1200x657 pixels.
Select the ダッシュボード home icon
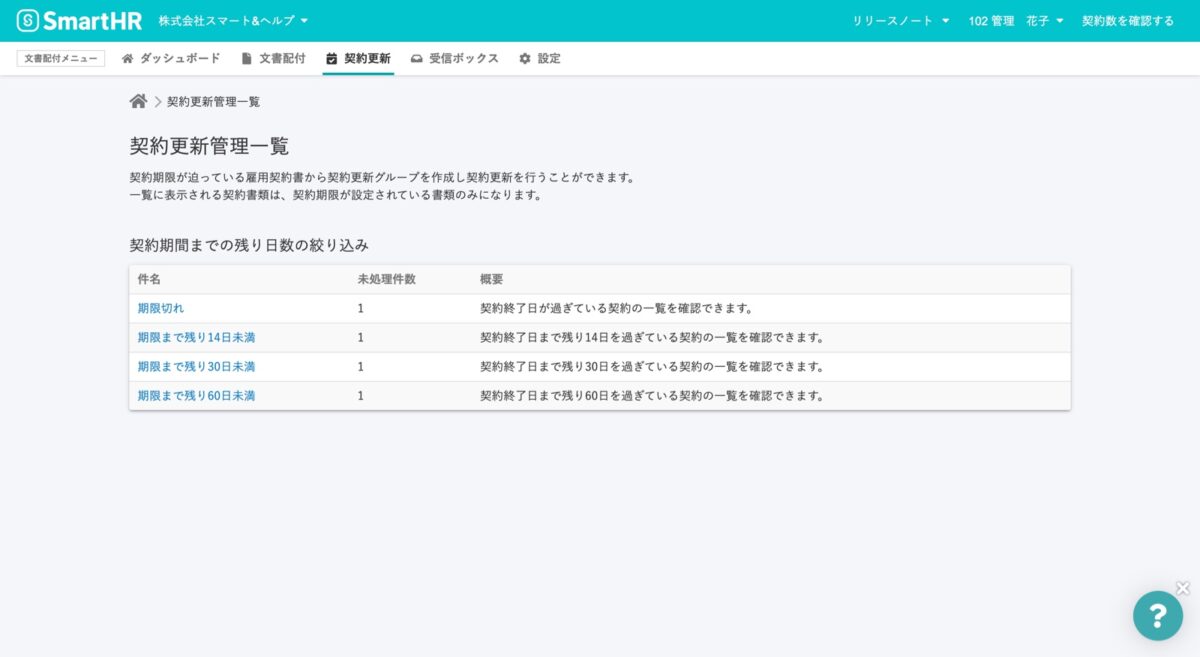[127, 59]
